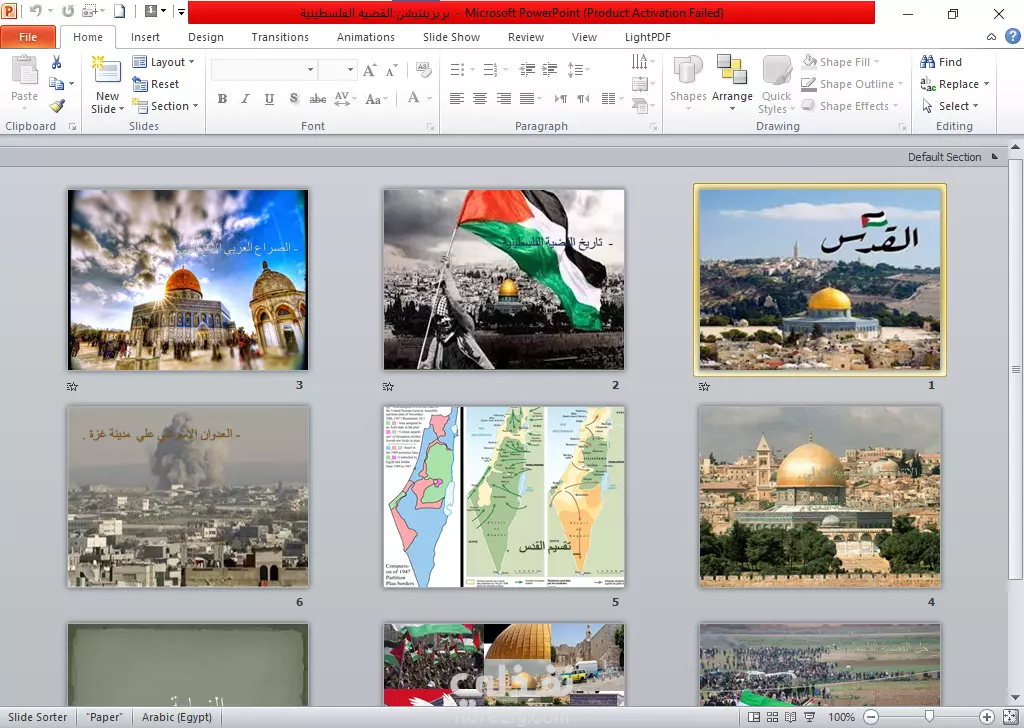Click the "Paper" theme status entry
The image size is (1024, 728).
[x=104, y=717]
